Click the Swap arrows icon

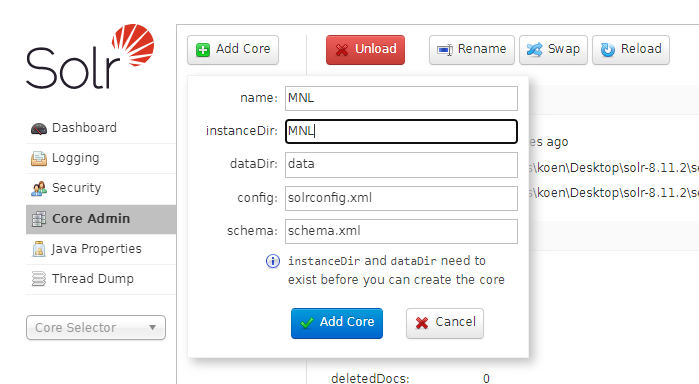tap(535, 50)
